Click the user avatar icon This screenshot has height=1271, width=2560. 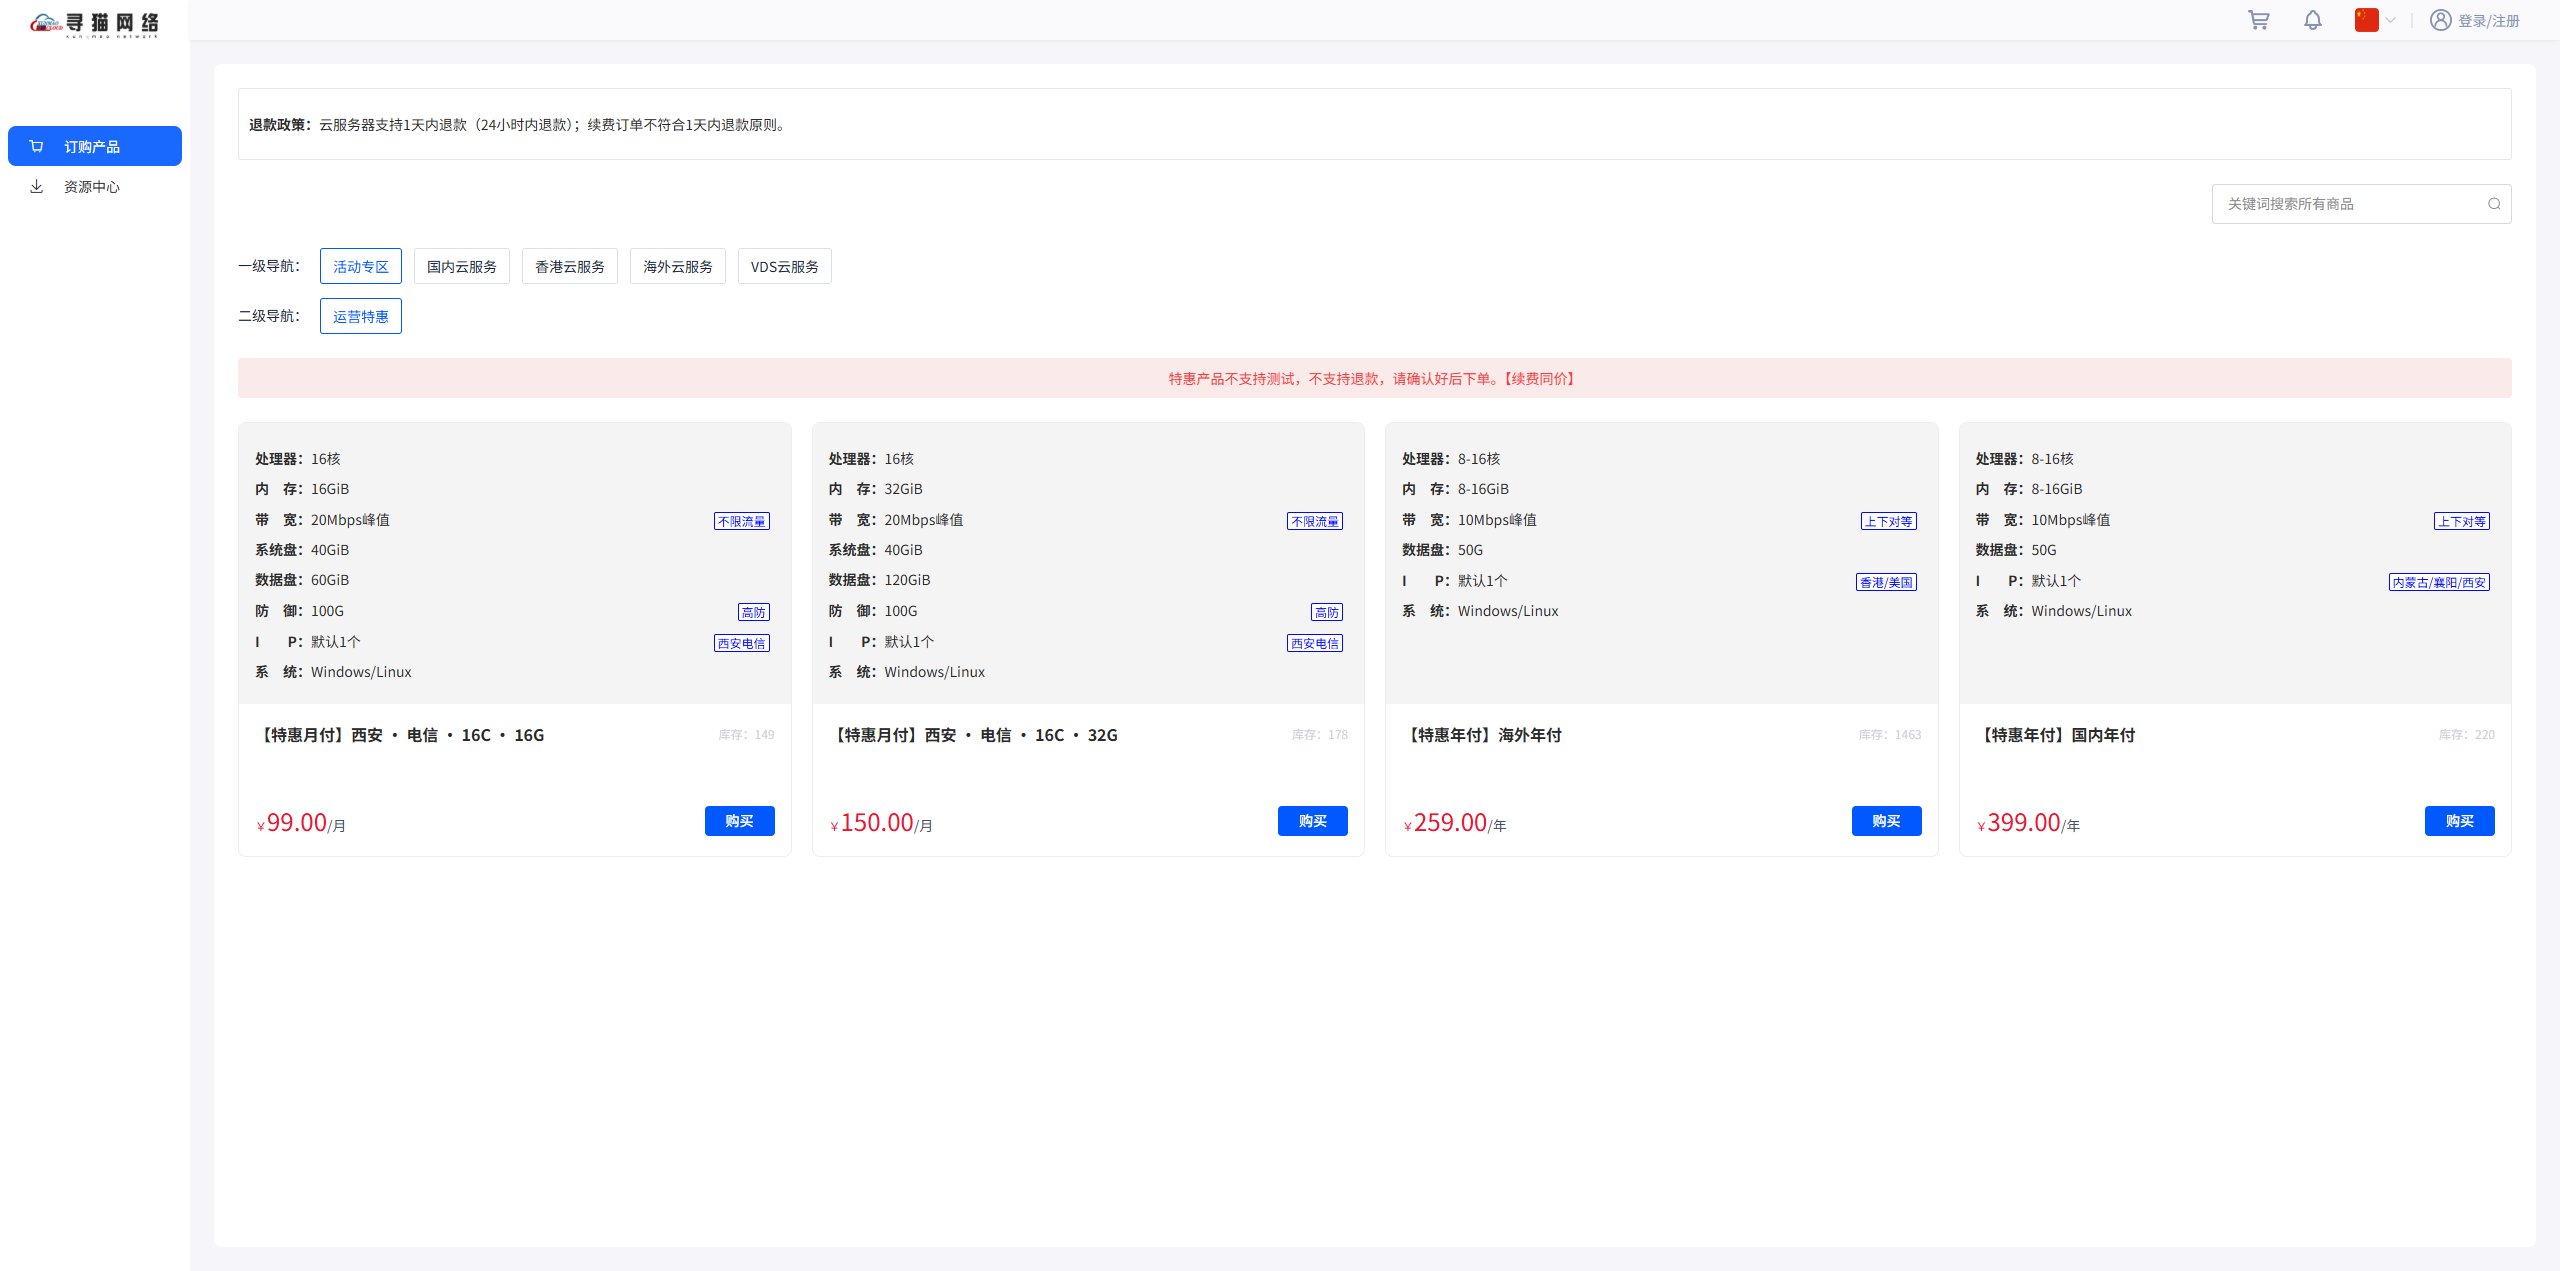tap(2441, 20)
